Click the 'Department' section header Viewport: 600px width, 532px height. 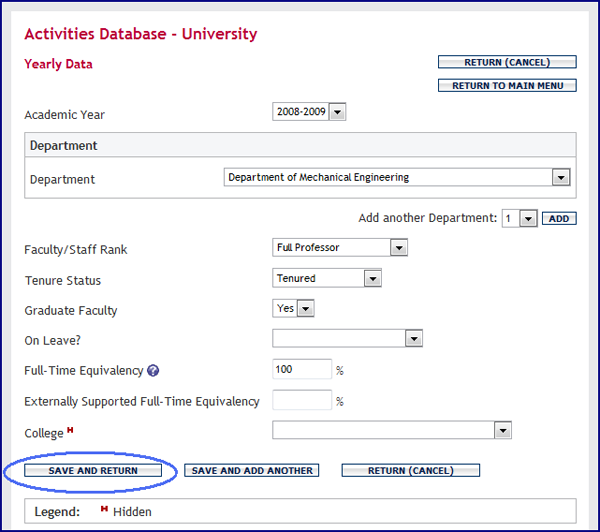(x=300, y=145)
